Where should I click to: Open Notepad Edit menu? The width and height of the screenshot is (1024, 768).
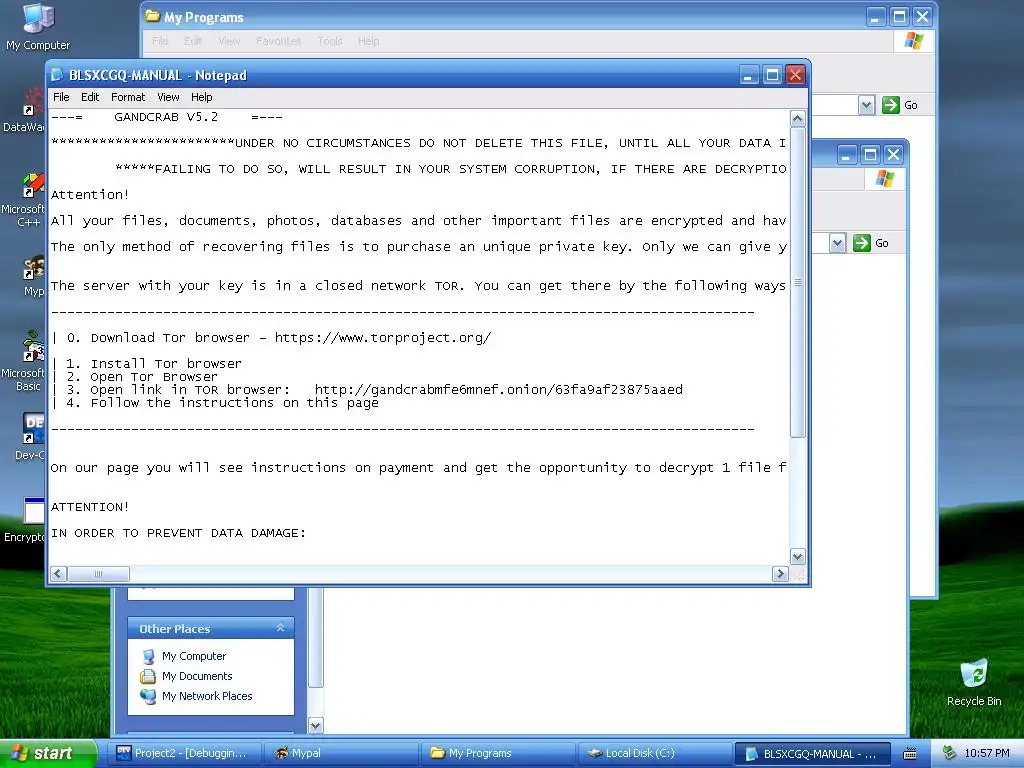[x=89, y=97]
